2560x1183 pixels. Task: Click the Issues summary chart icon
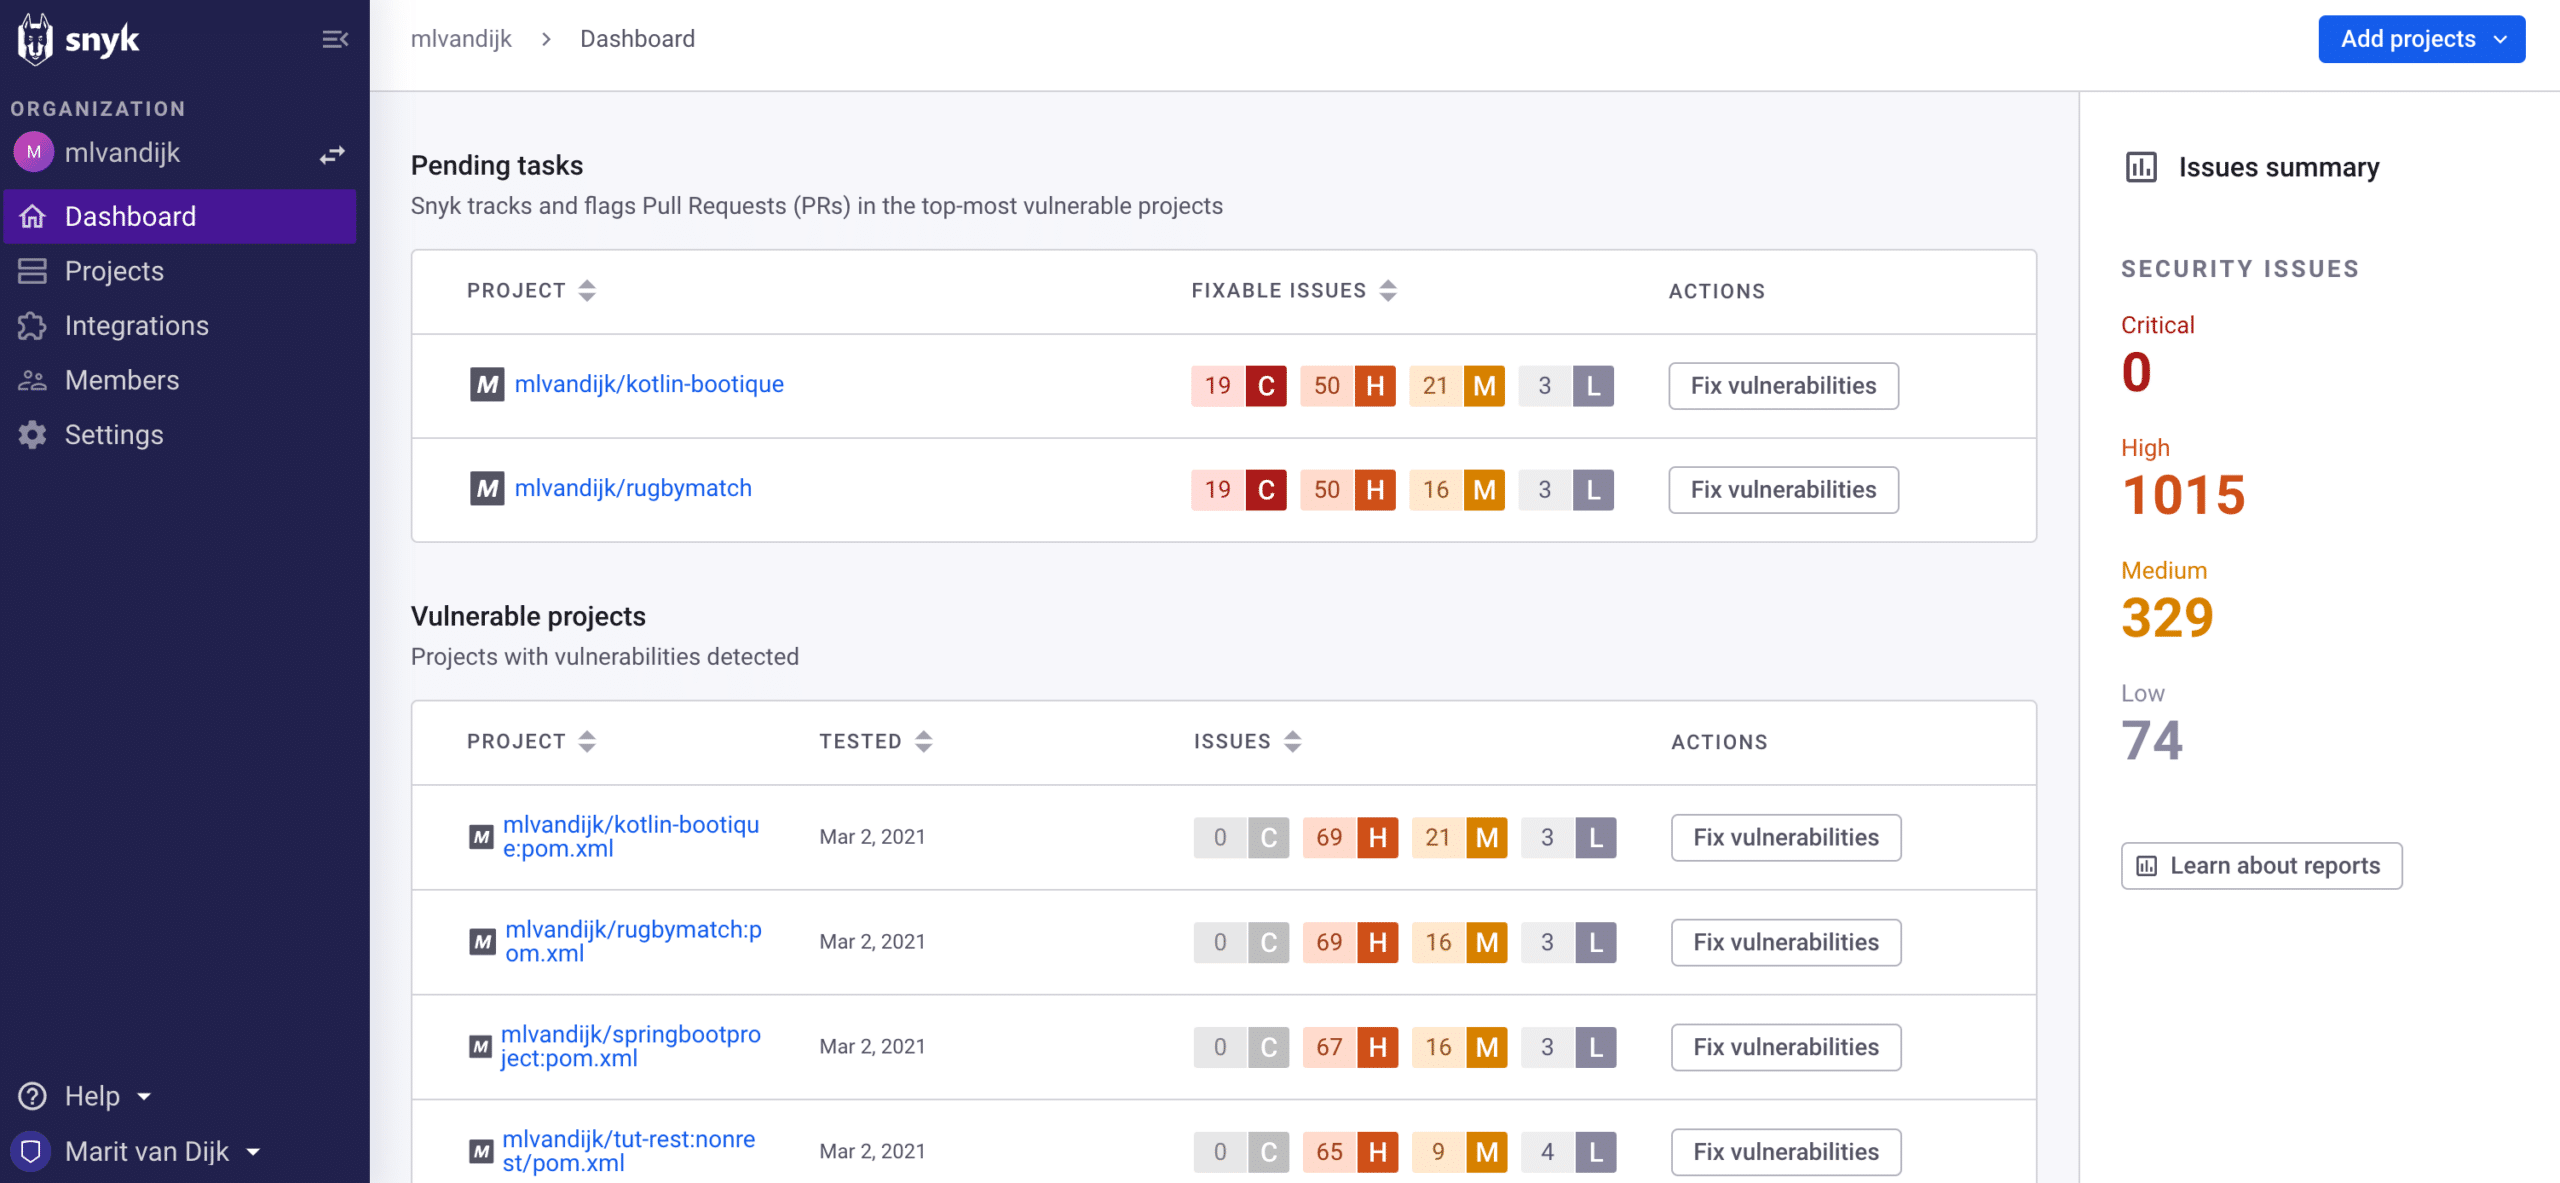tap(2141, 167)
